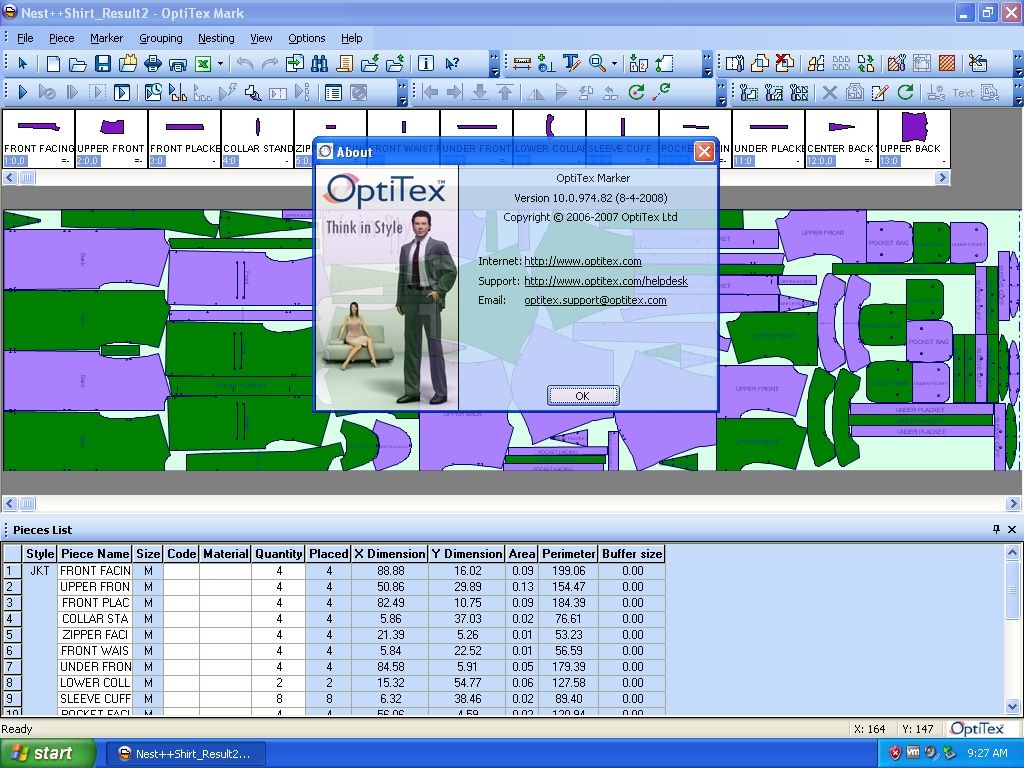This screenshot has width=1024, height=768.
Task: Activate the What's This help pointer
Action: pyautogui.click(x=452, y=63)
